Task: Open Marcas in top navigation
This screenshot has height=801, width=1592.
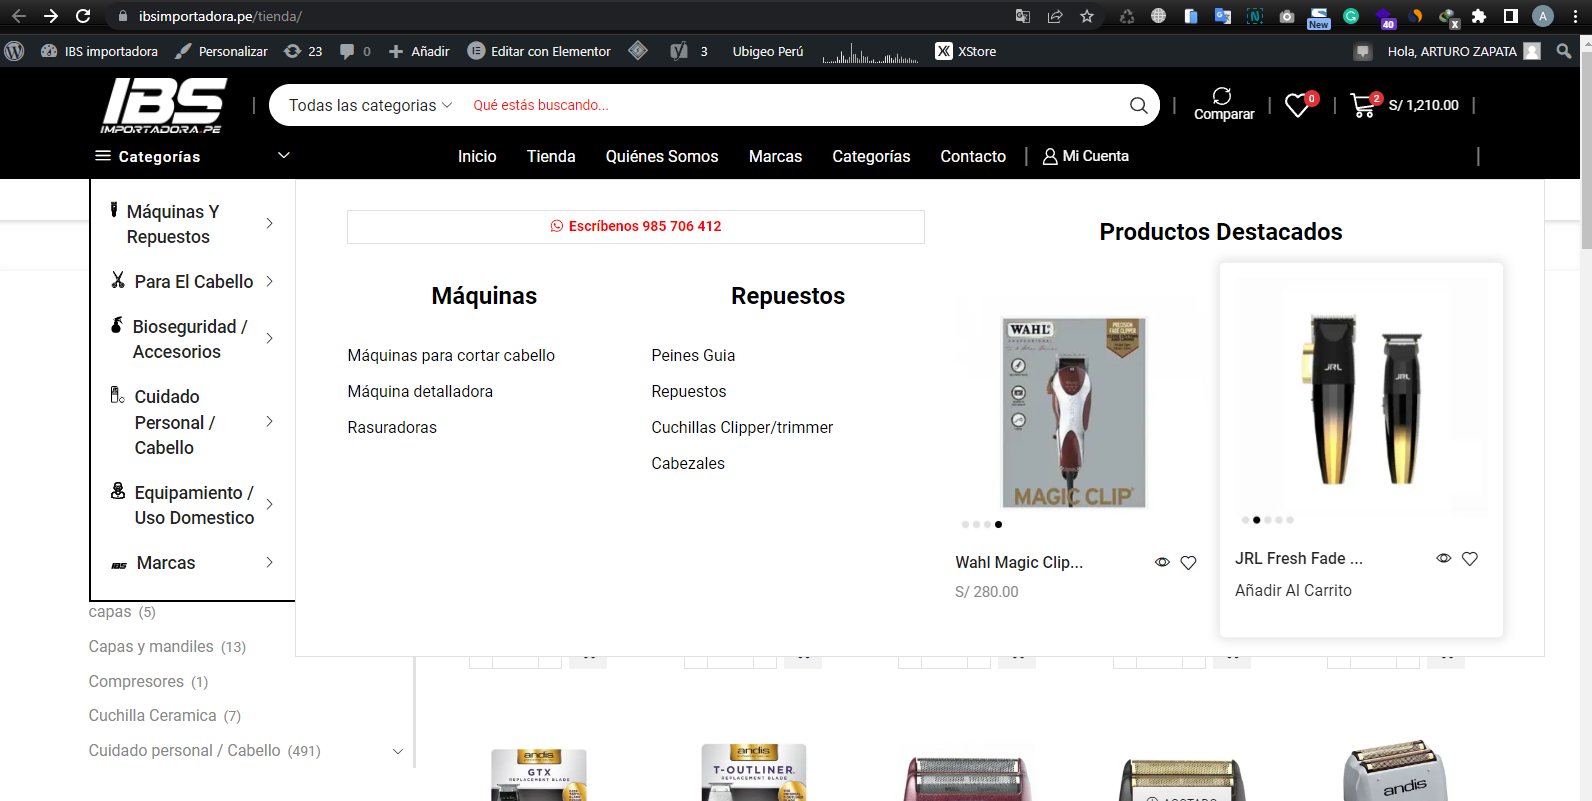Action: [x=775, y=156]
